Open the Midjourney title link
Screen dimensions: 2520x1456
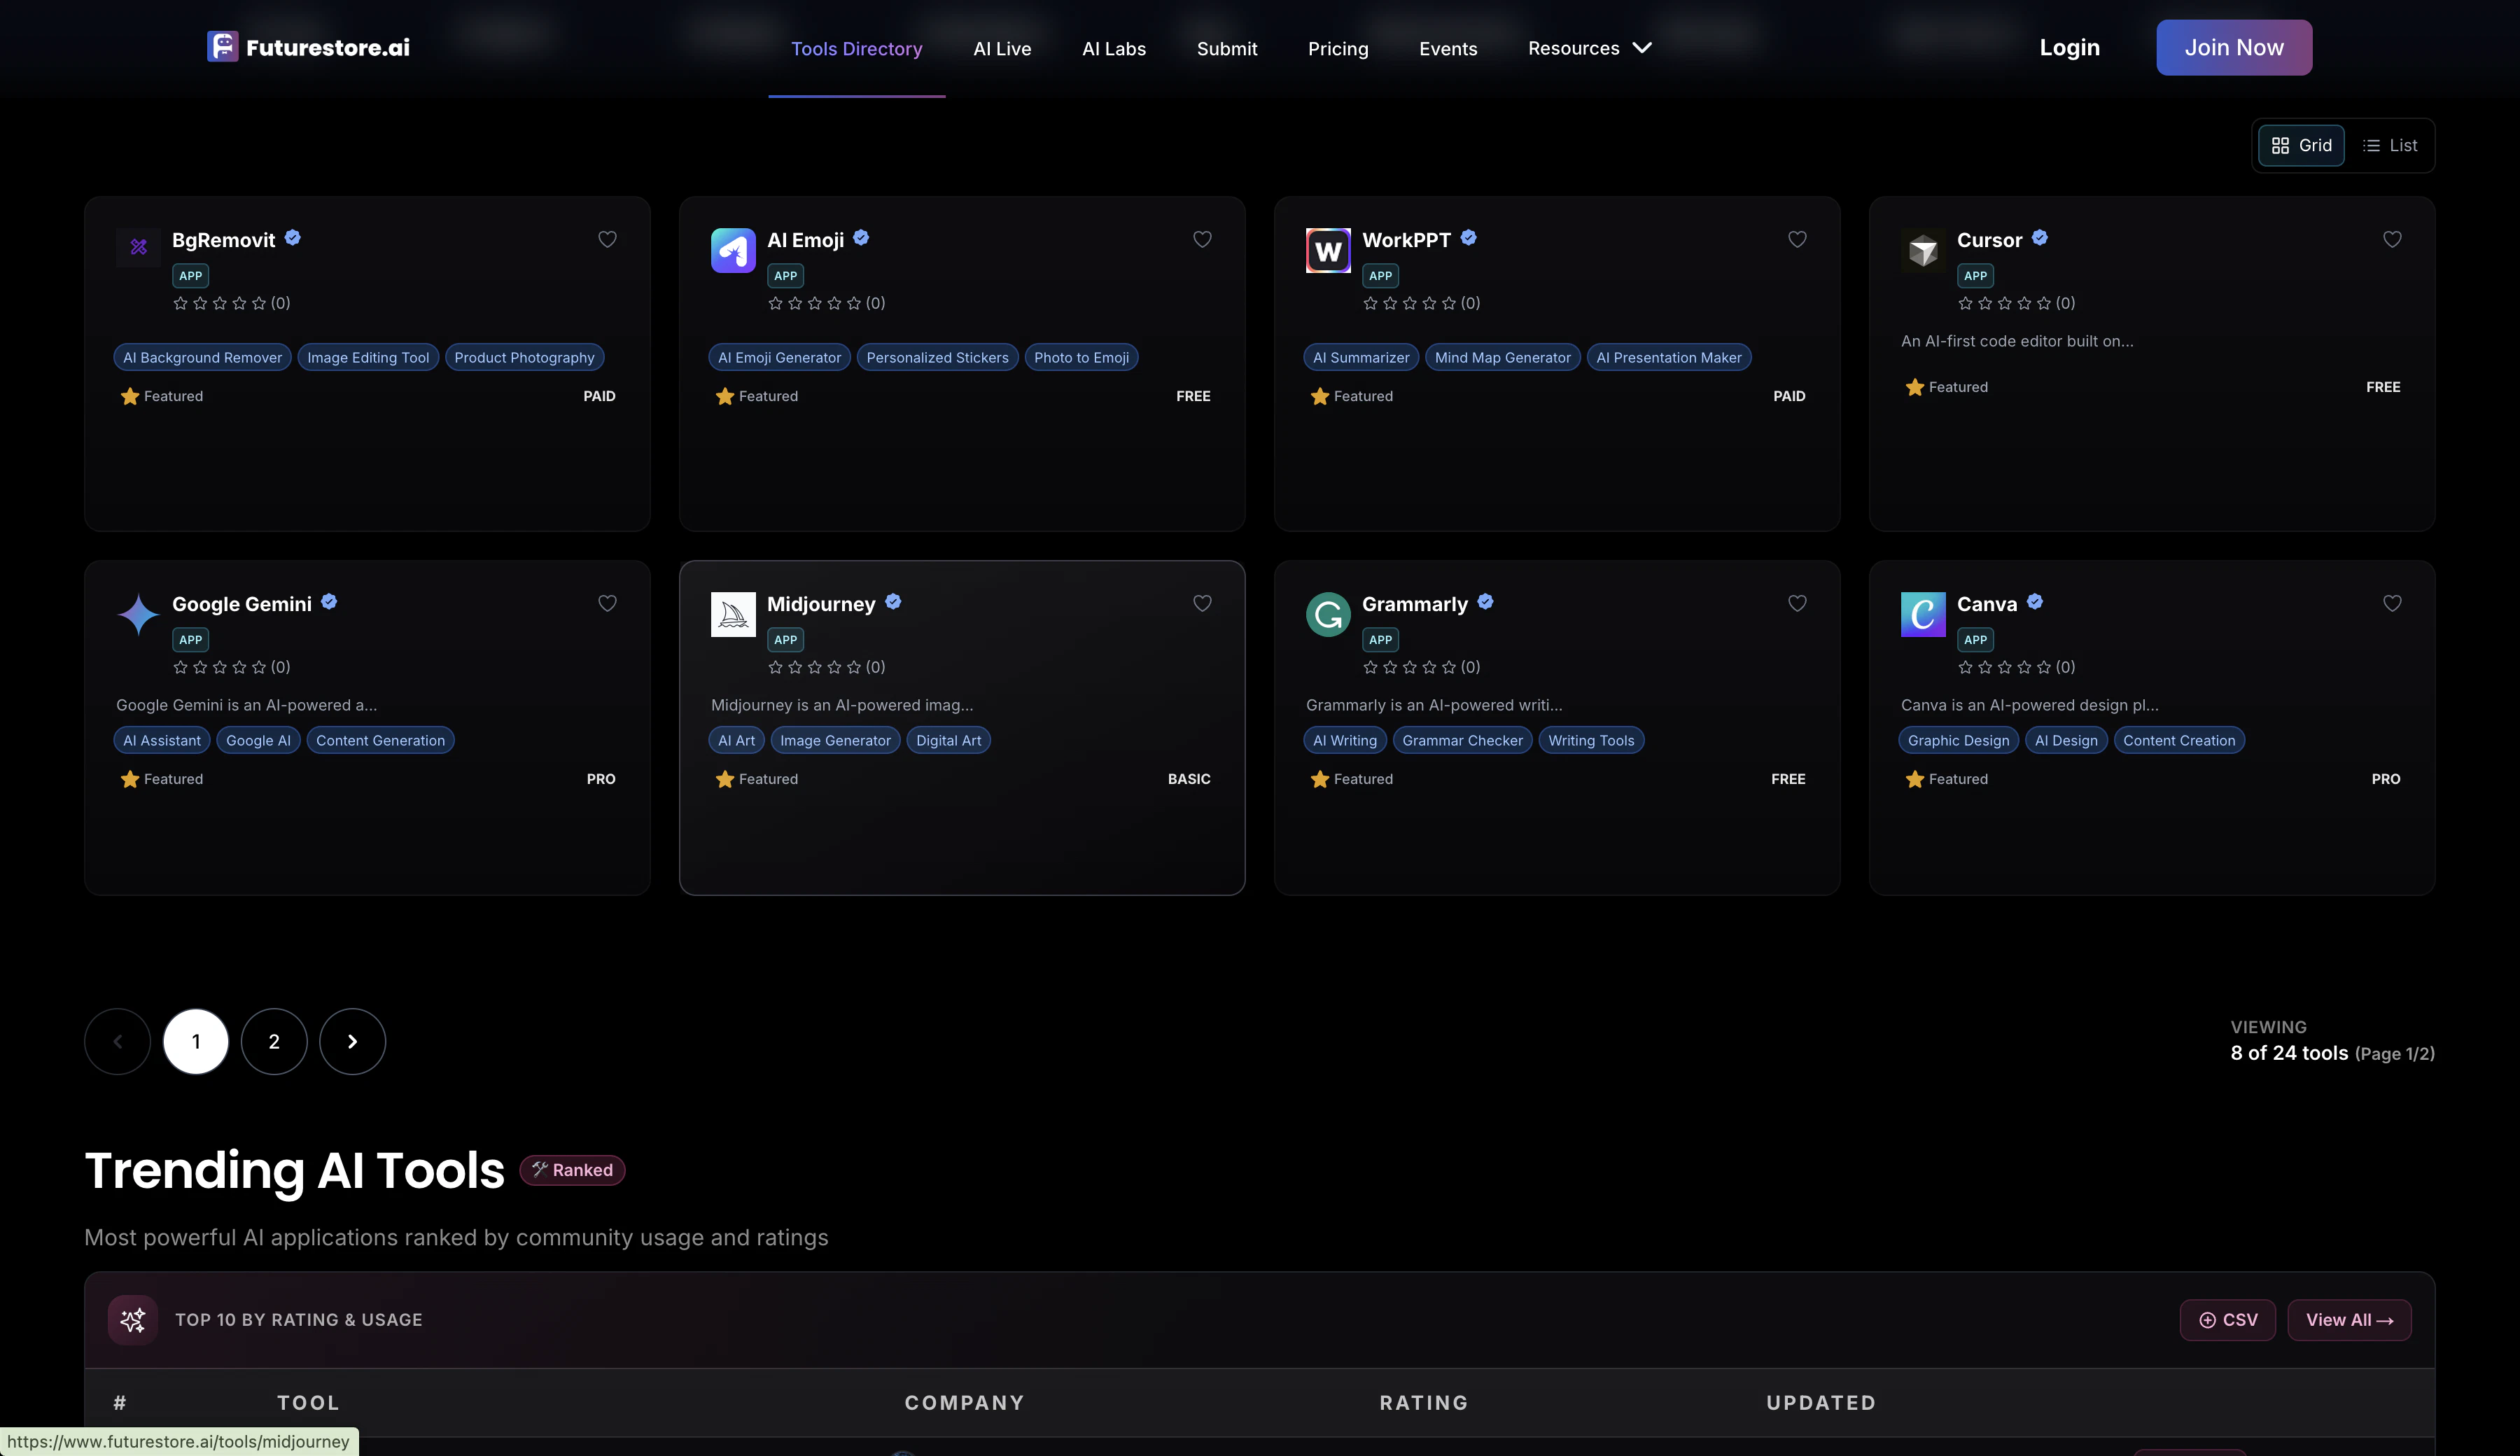tap(821, 604)
